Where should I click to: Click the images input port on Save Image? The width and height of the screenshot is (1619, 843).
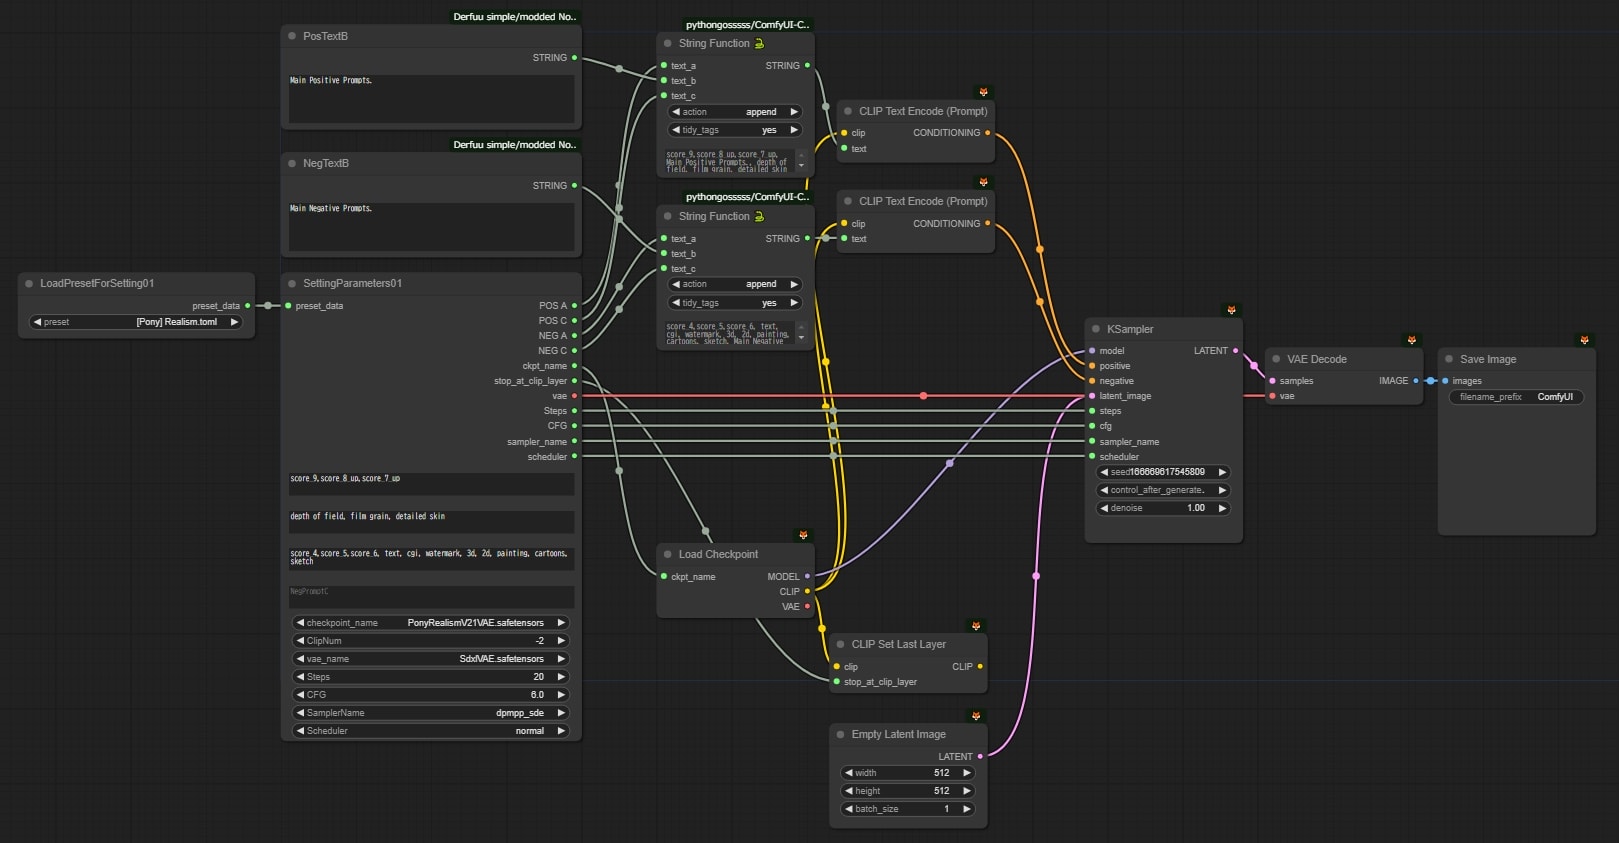(x=1445, y=381)
